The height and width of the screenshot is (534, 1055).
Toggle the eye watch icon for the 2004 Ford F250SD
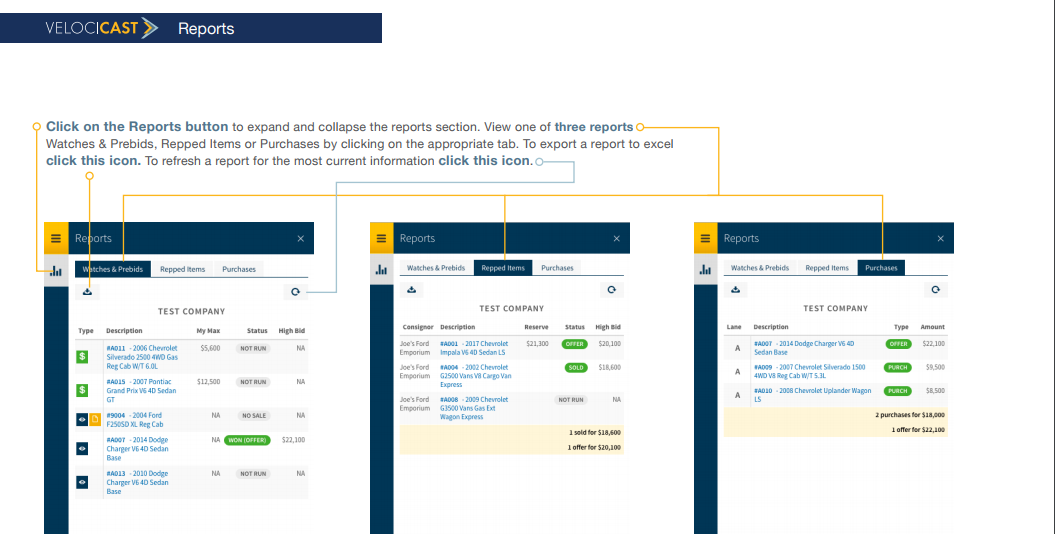click(83, 420)
